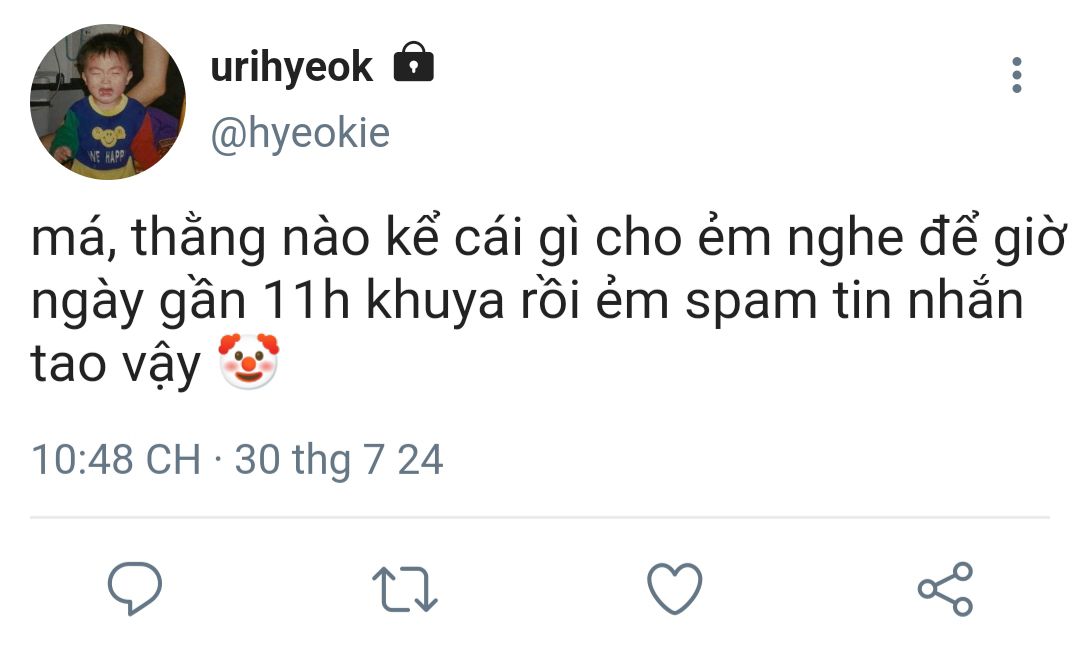This screenshot has height=655, width=1080.
Task: Open the share icon for this tweet
Action: pyautogui.click(x=945, y=588)
